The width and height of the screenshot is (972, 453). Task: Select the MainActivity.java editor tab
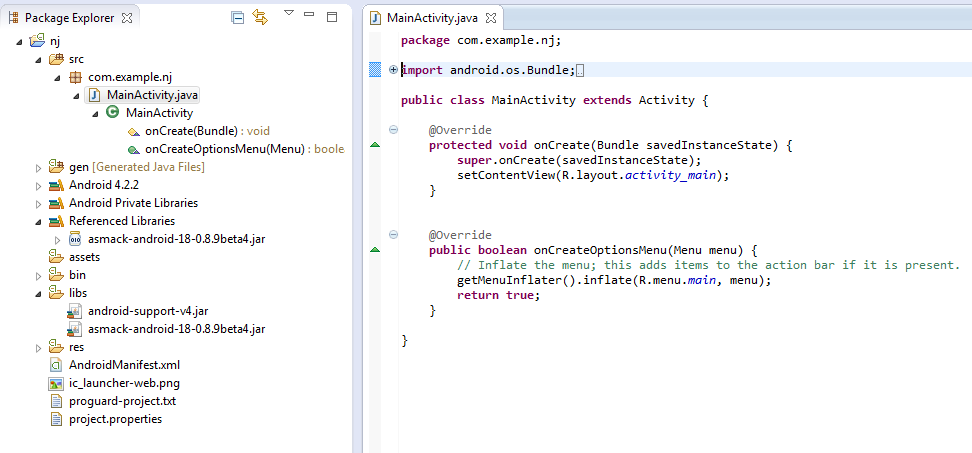point(432,18)
